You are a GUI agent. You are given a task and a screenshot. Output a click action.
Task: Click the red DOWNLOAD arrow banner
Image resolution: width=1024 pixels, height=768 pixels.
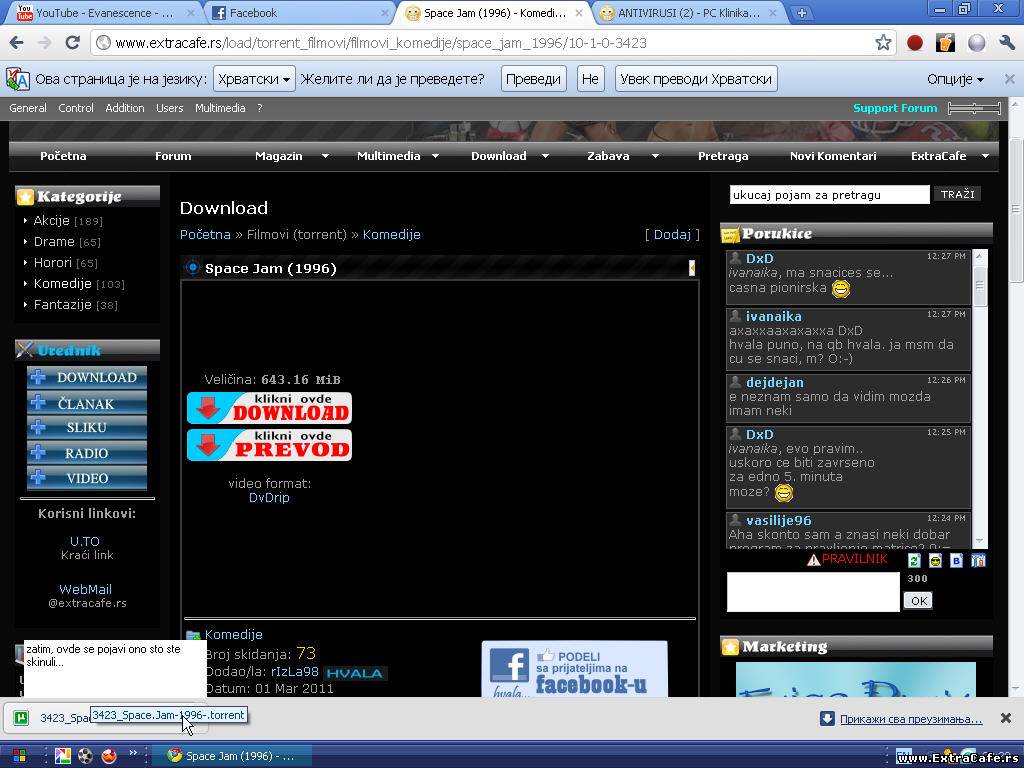click(x=269, y=408)
